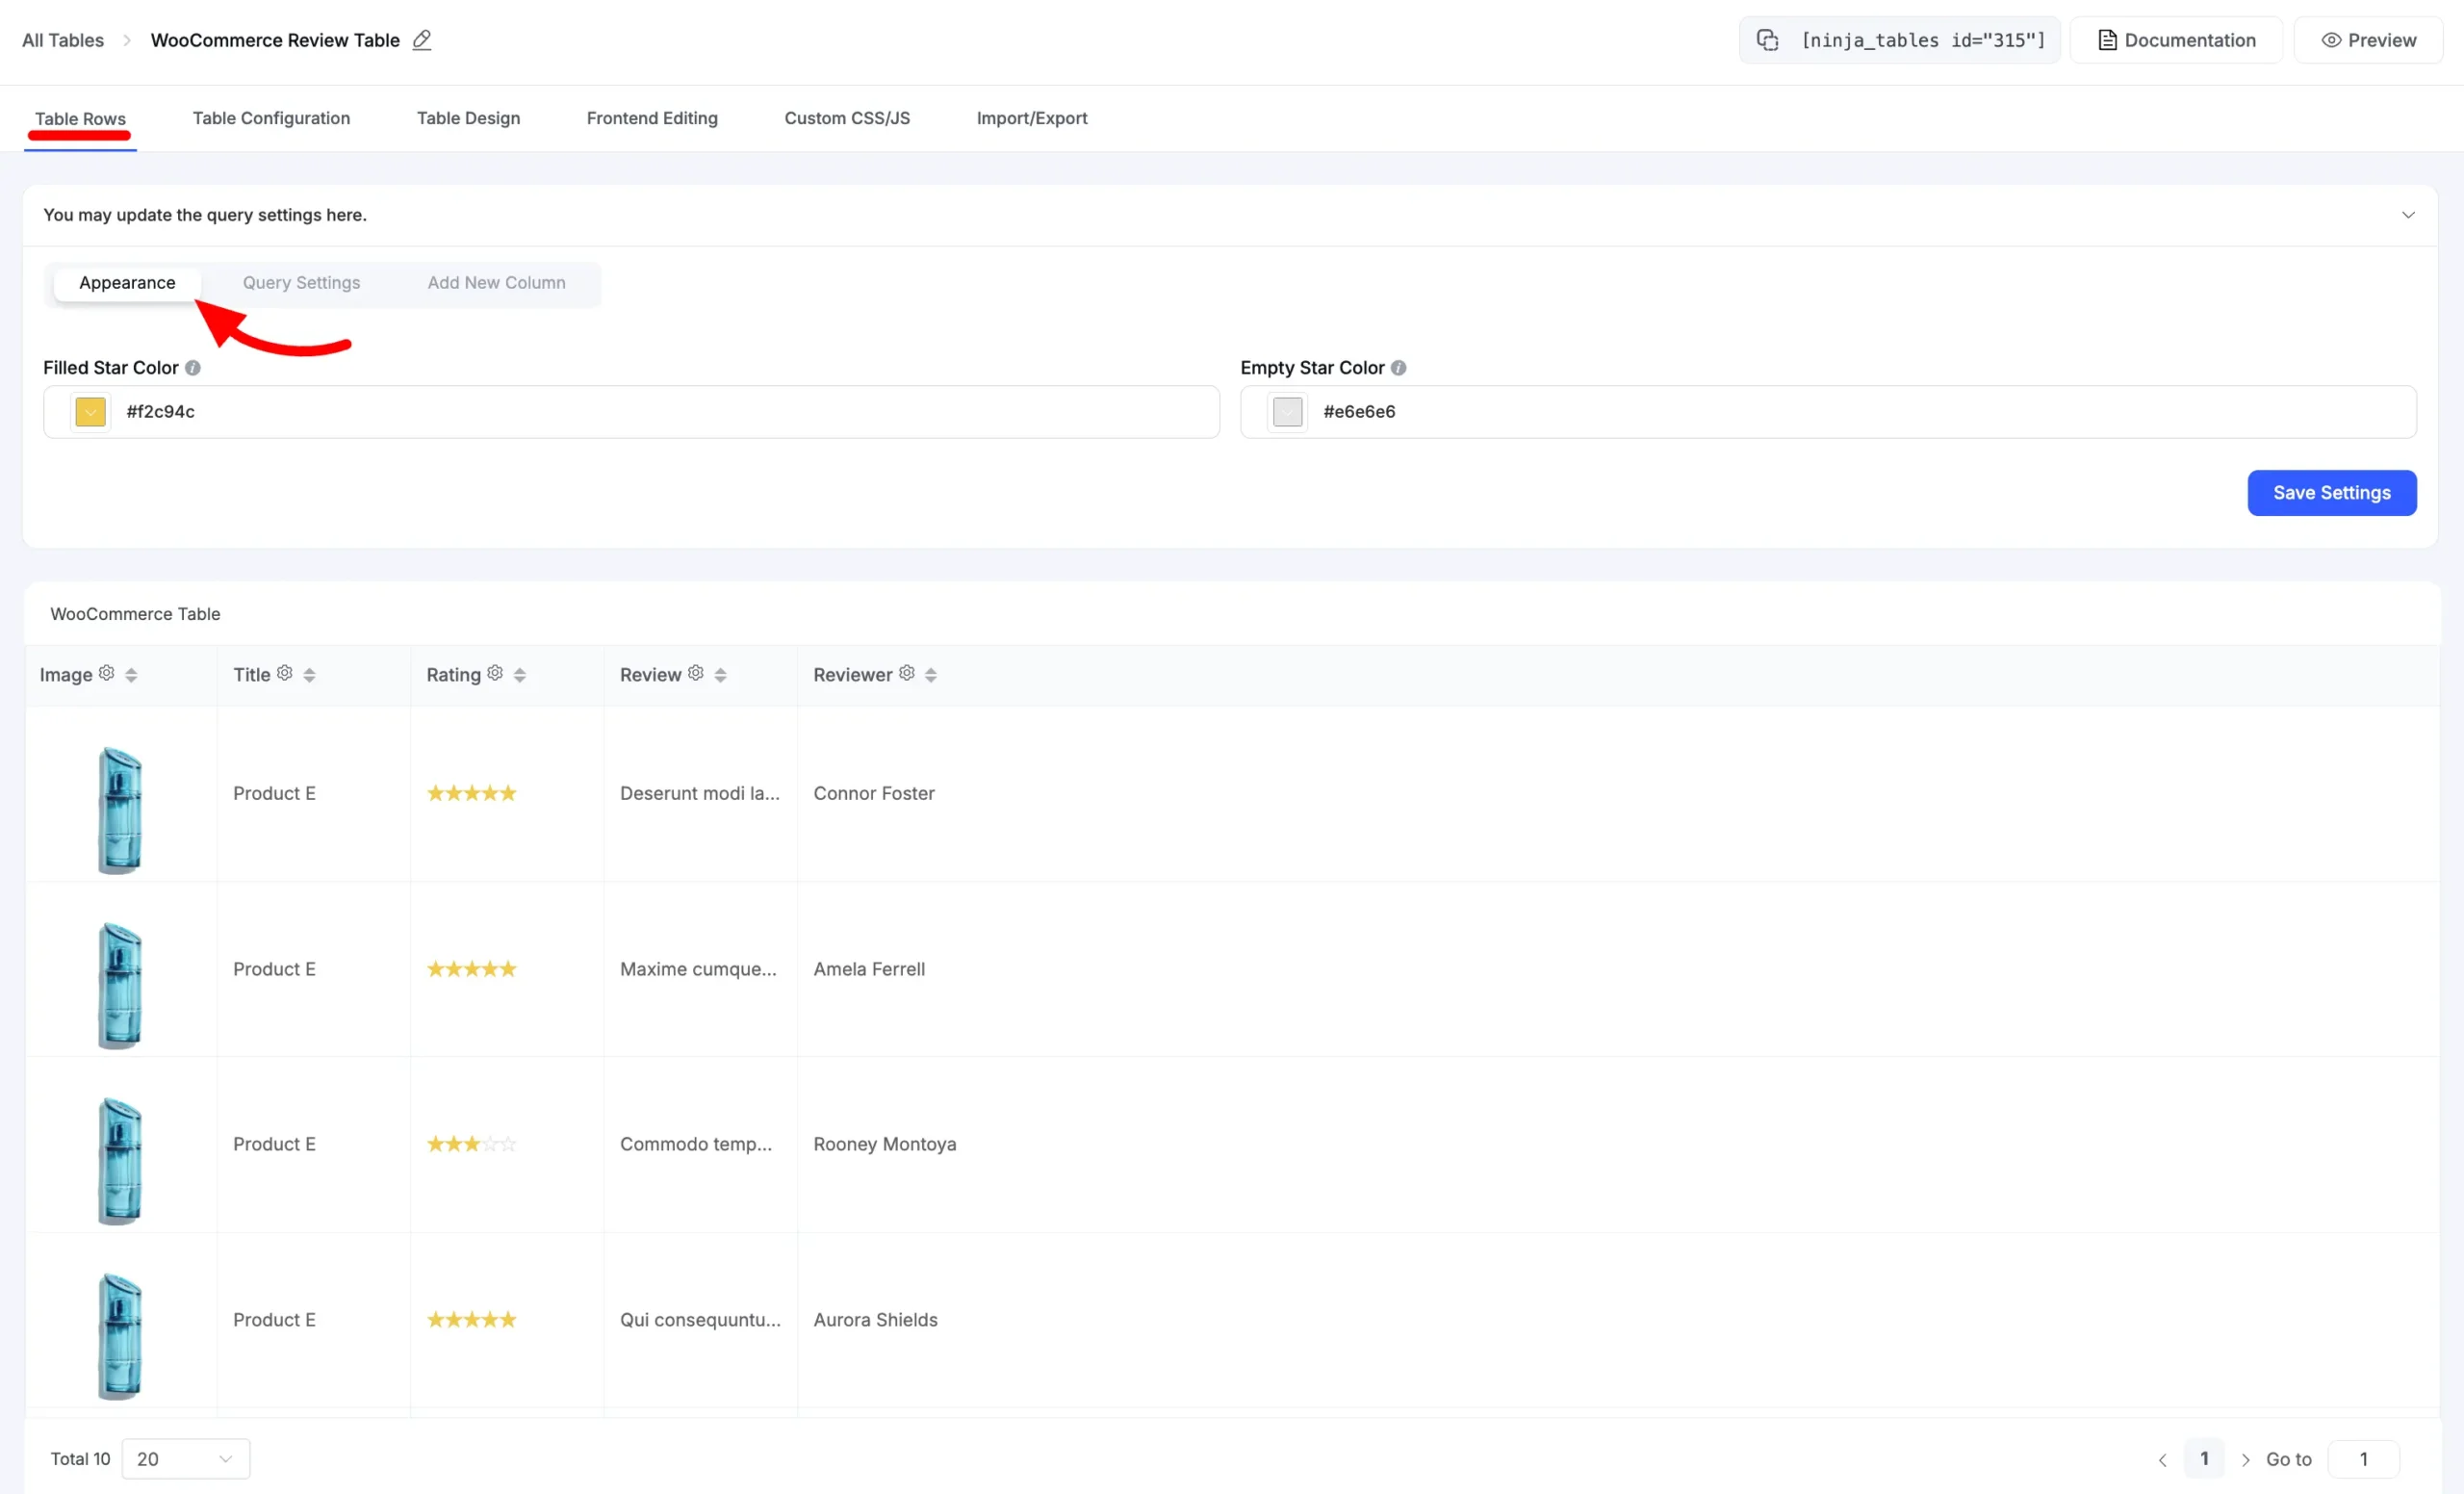
Task: Switch to Query Settings
Action: 301,283
